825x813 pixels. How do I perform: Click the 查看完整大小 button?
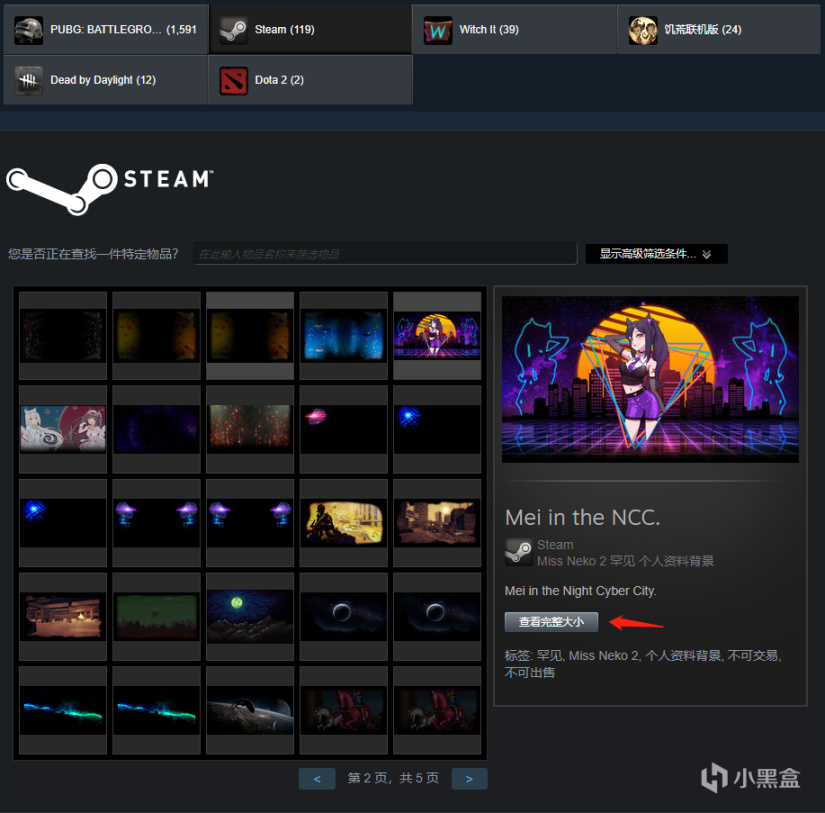pyautogui.click(x=551, y=620)
